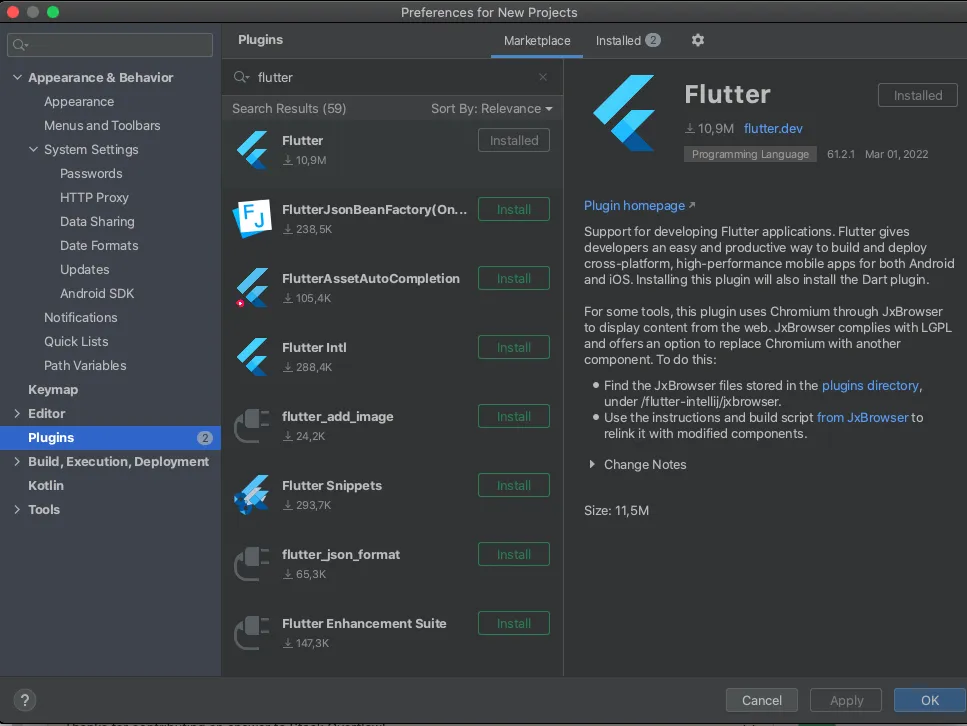Open the help question mark button
This screenshot has width=967, height=726.
[25, 700]
